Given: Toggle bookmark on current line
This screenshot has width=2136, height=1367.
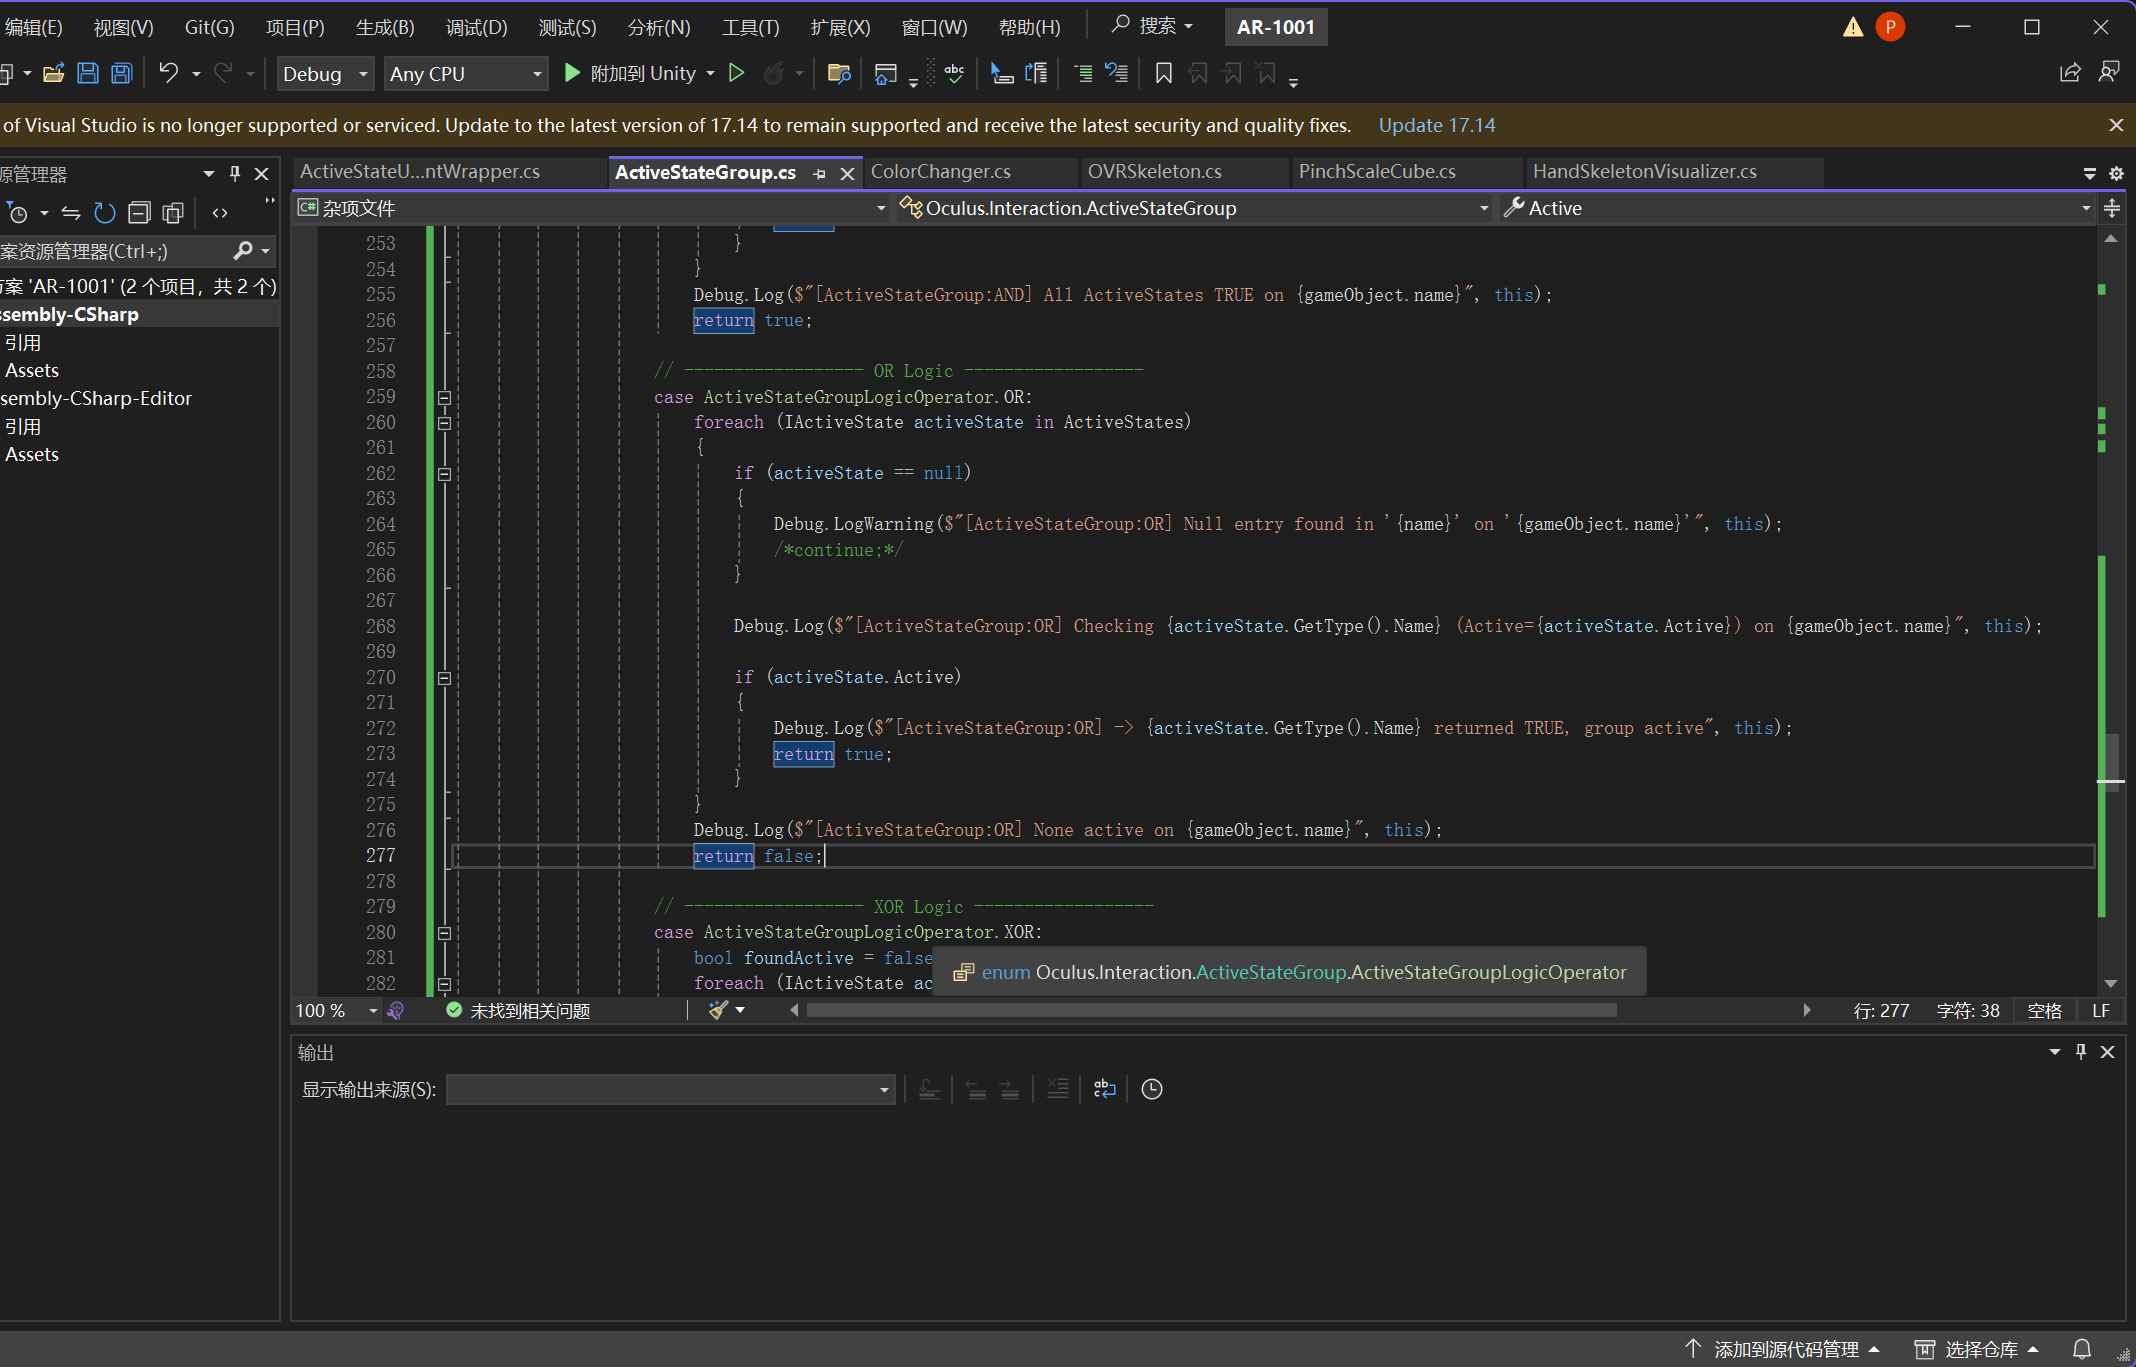Looking at the screenshot, I should [1163, 73].
